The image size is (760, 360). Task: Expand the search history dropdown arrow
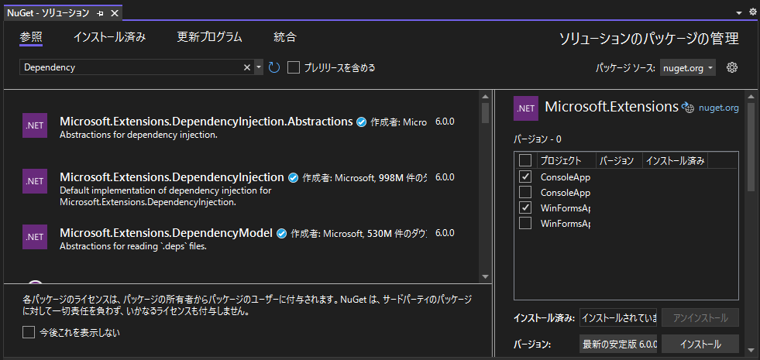coord(259,67)
